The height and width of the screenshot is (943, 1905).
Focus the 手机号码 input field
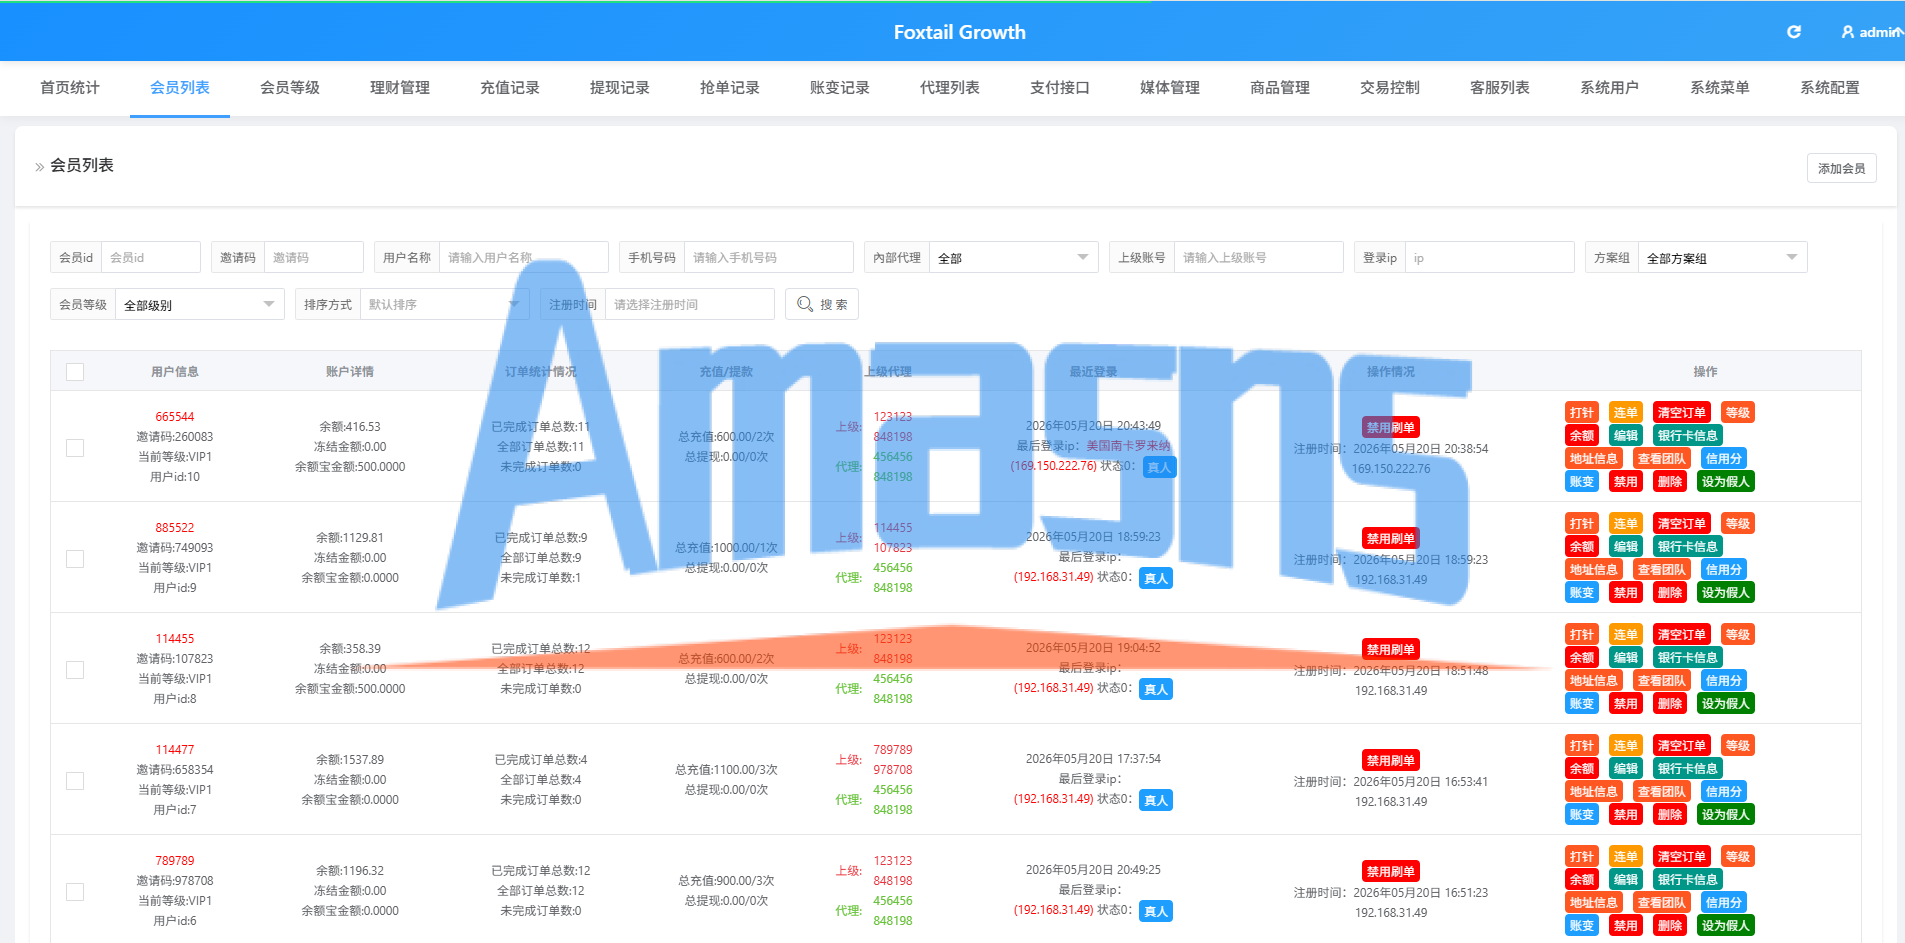pos(769,258)
